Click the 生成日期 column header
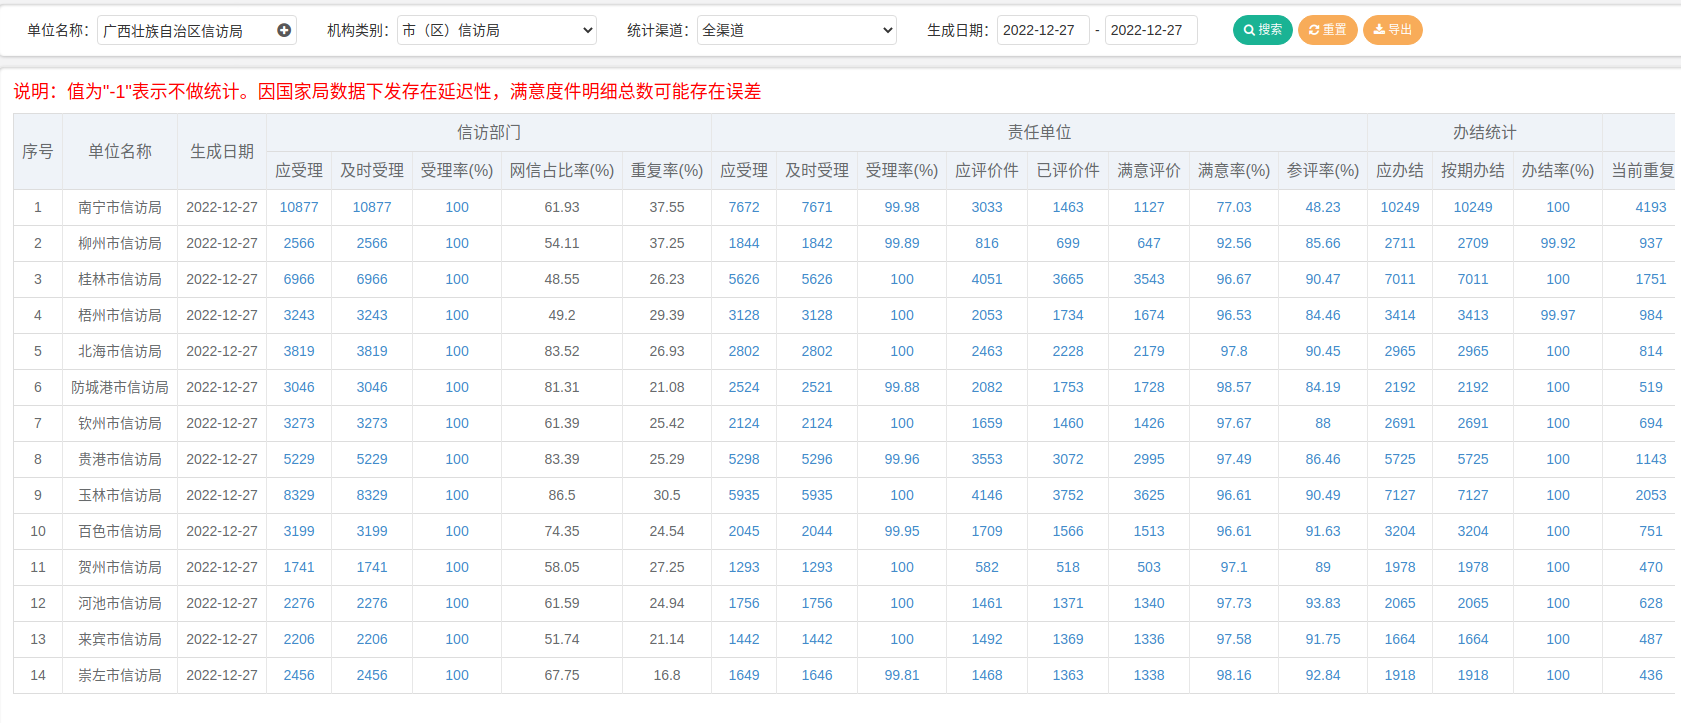The height and width of the screenshot is (723, 1681). point(222,151)
